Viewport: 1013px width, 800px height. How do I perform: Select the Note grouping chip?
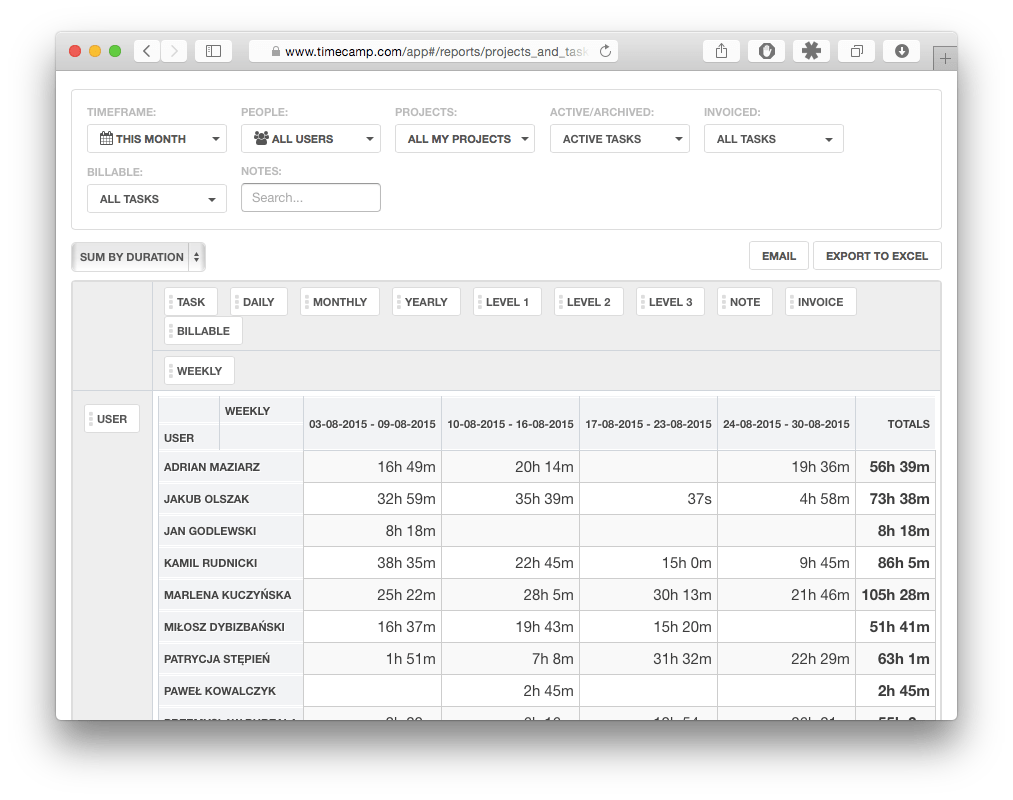pyautogui.click(x=745, y=302)
